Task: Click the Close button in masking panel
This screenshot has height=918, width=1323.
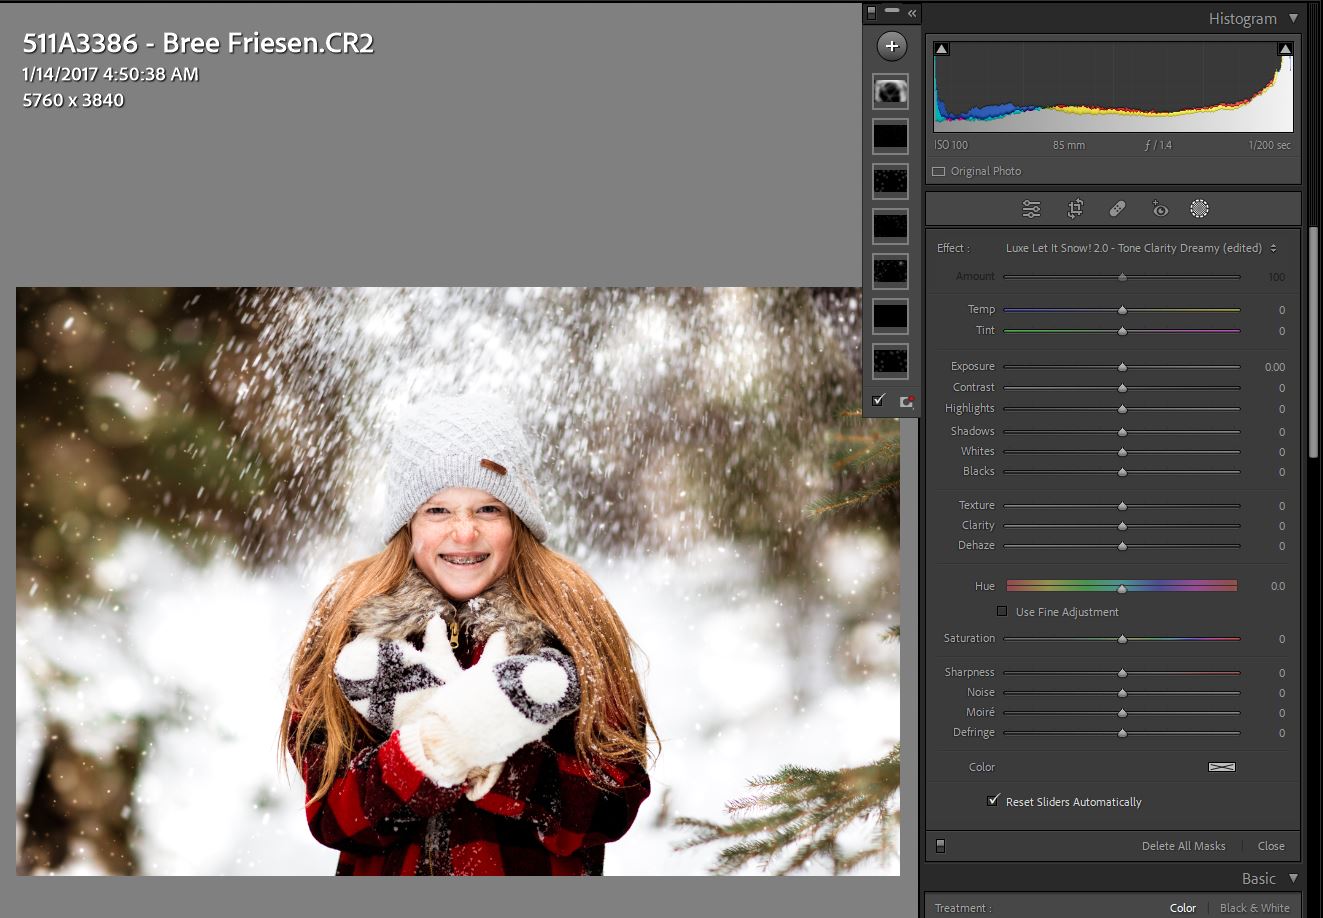Action: 1271,846
